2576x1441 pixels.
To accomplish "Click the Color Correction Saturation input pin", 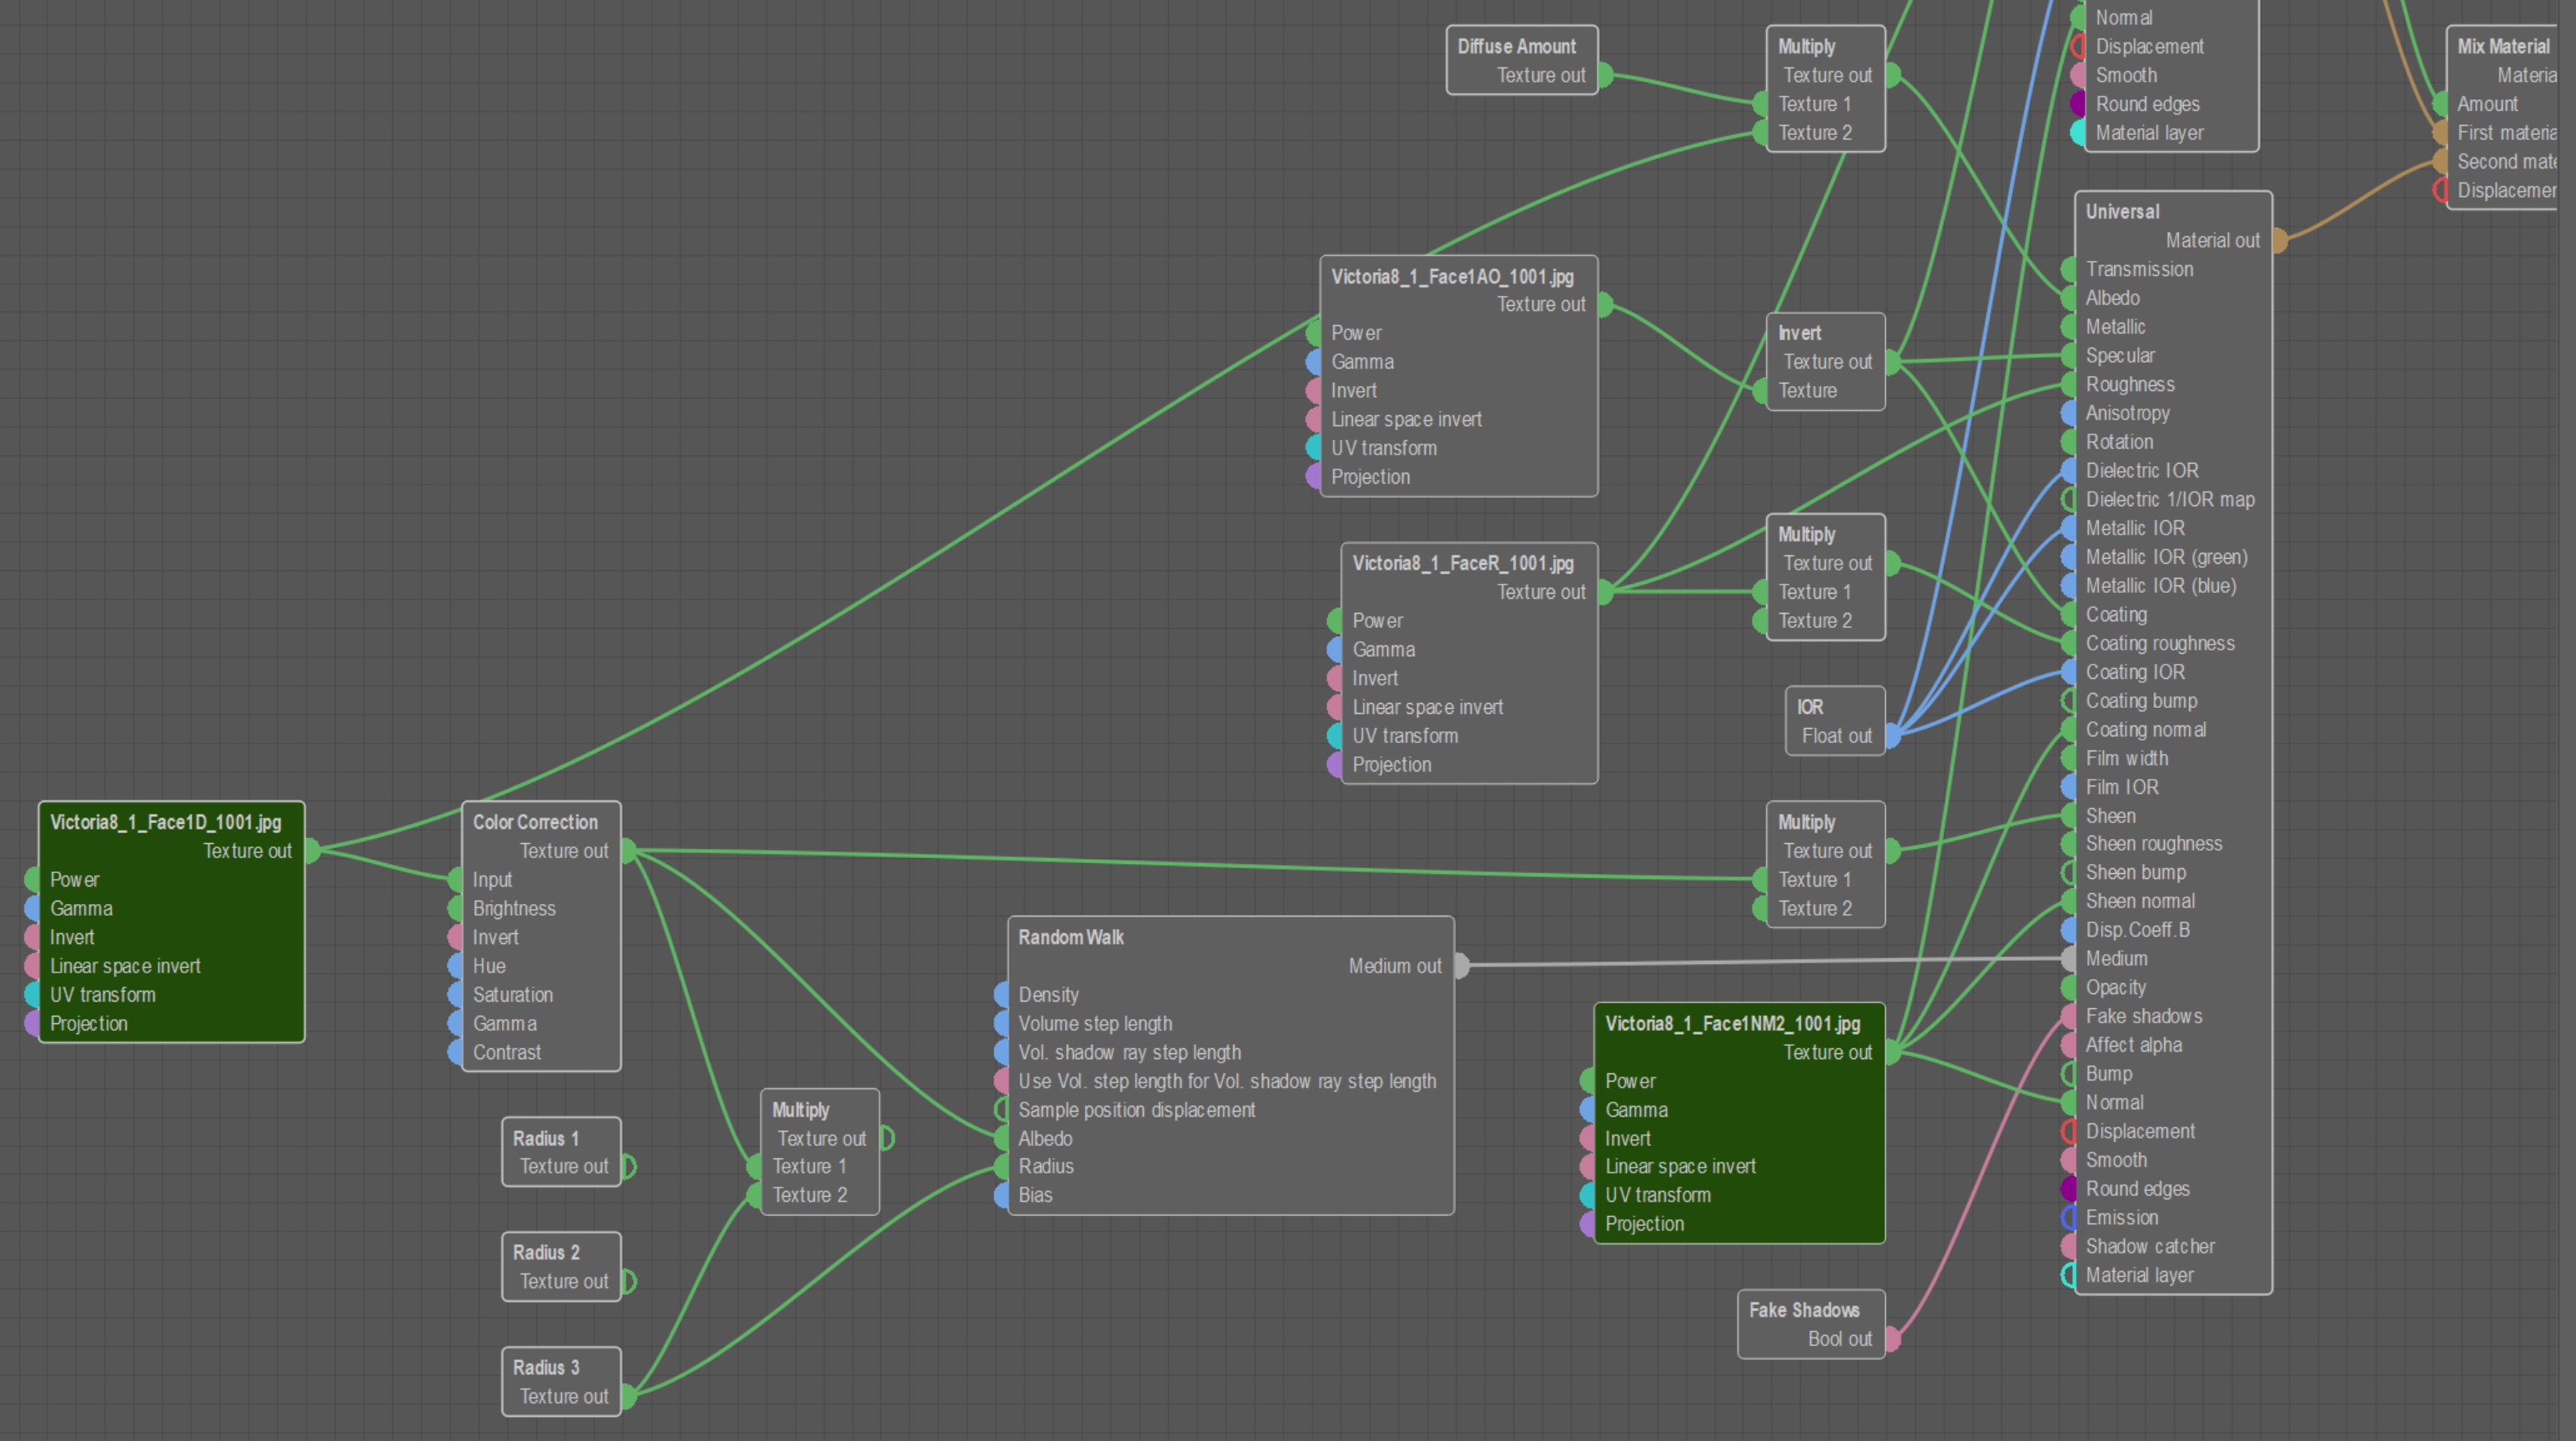I will coord(455,995).
